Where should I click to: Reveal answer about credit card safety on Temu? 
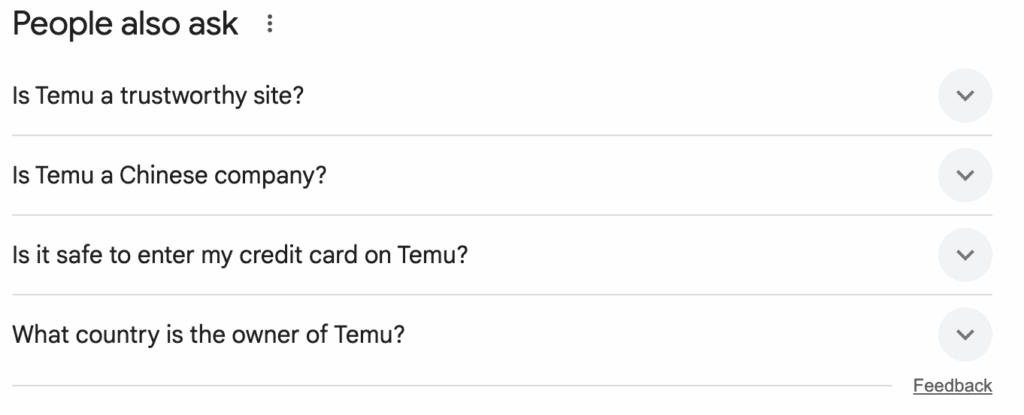pos(502,255)
